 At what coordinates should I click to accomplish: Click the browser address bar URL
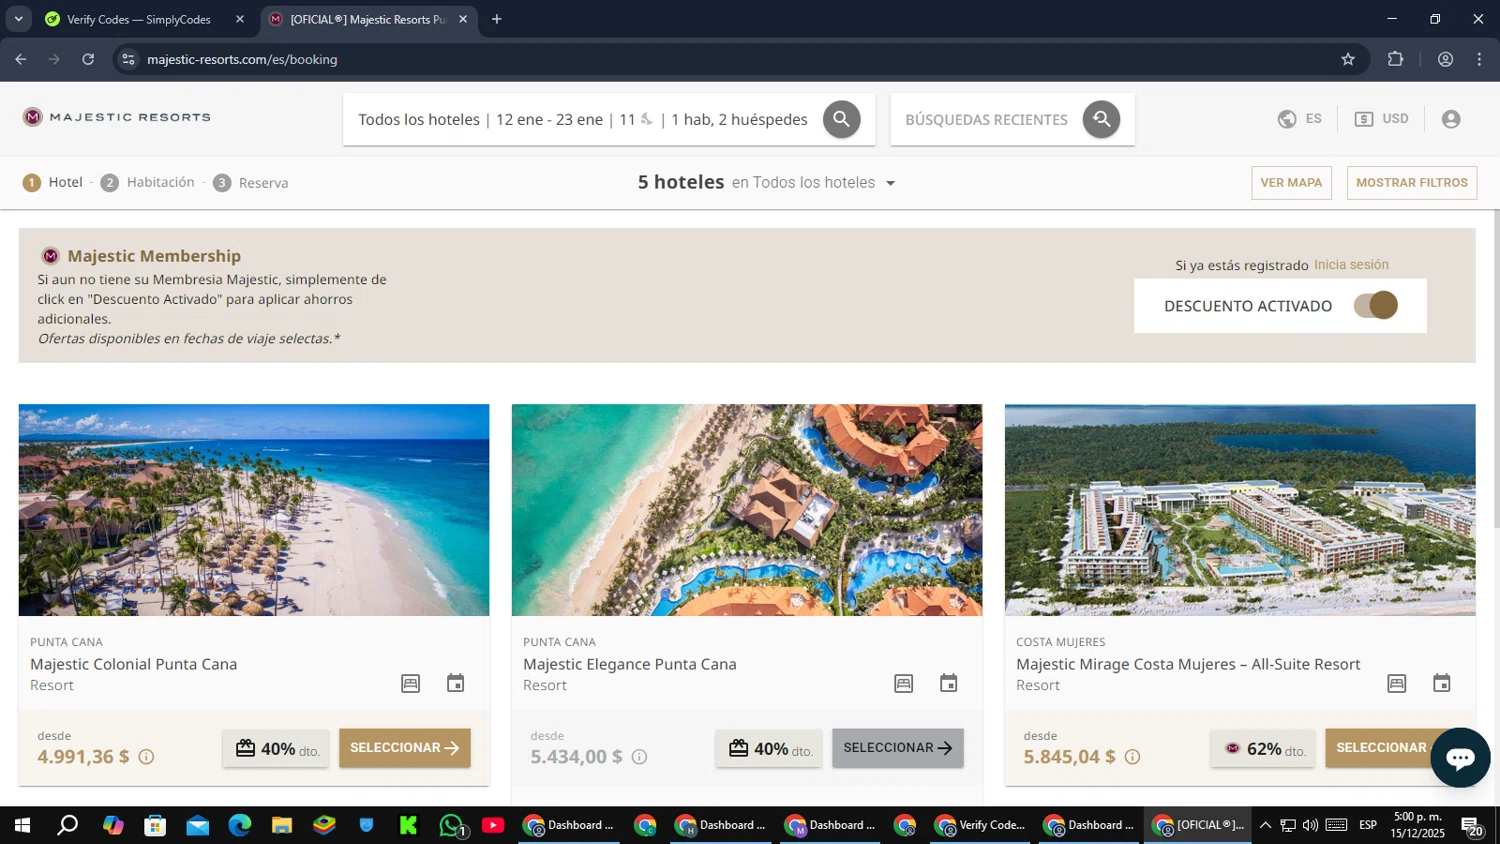pyautogui.click(x=242, y=59)
